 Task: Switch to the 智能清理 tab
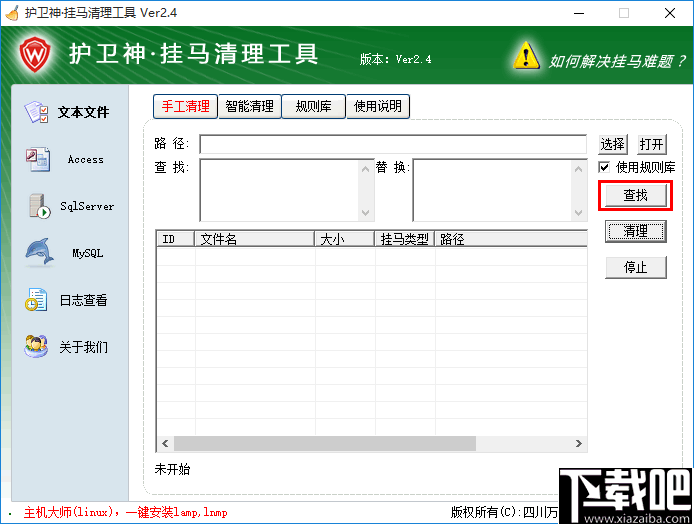[x=250, y=106]
